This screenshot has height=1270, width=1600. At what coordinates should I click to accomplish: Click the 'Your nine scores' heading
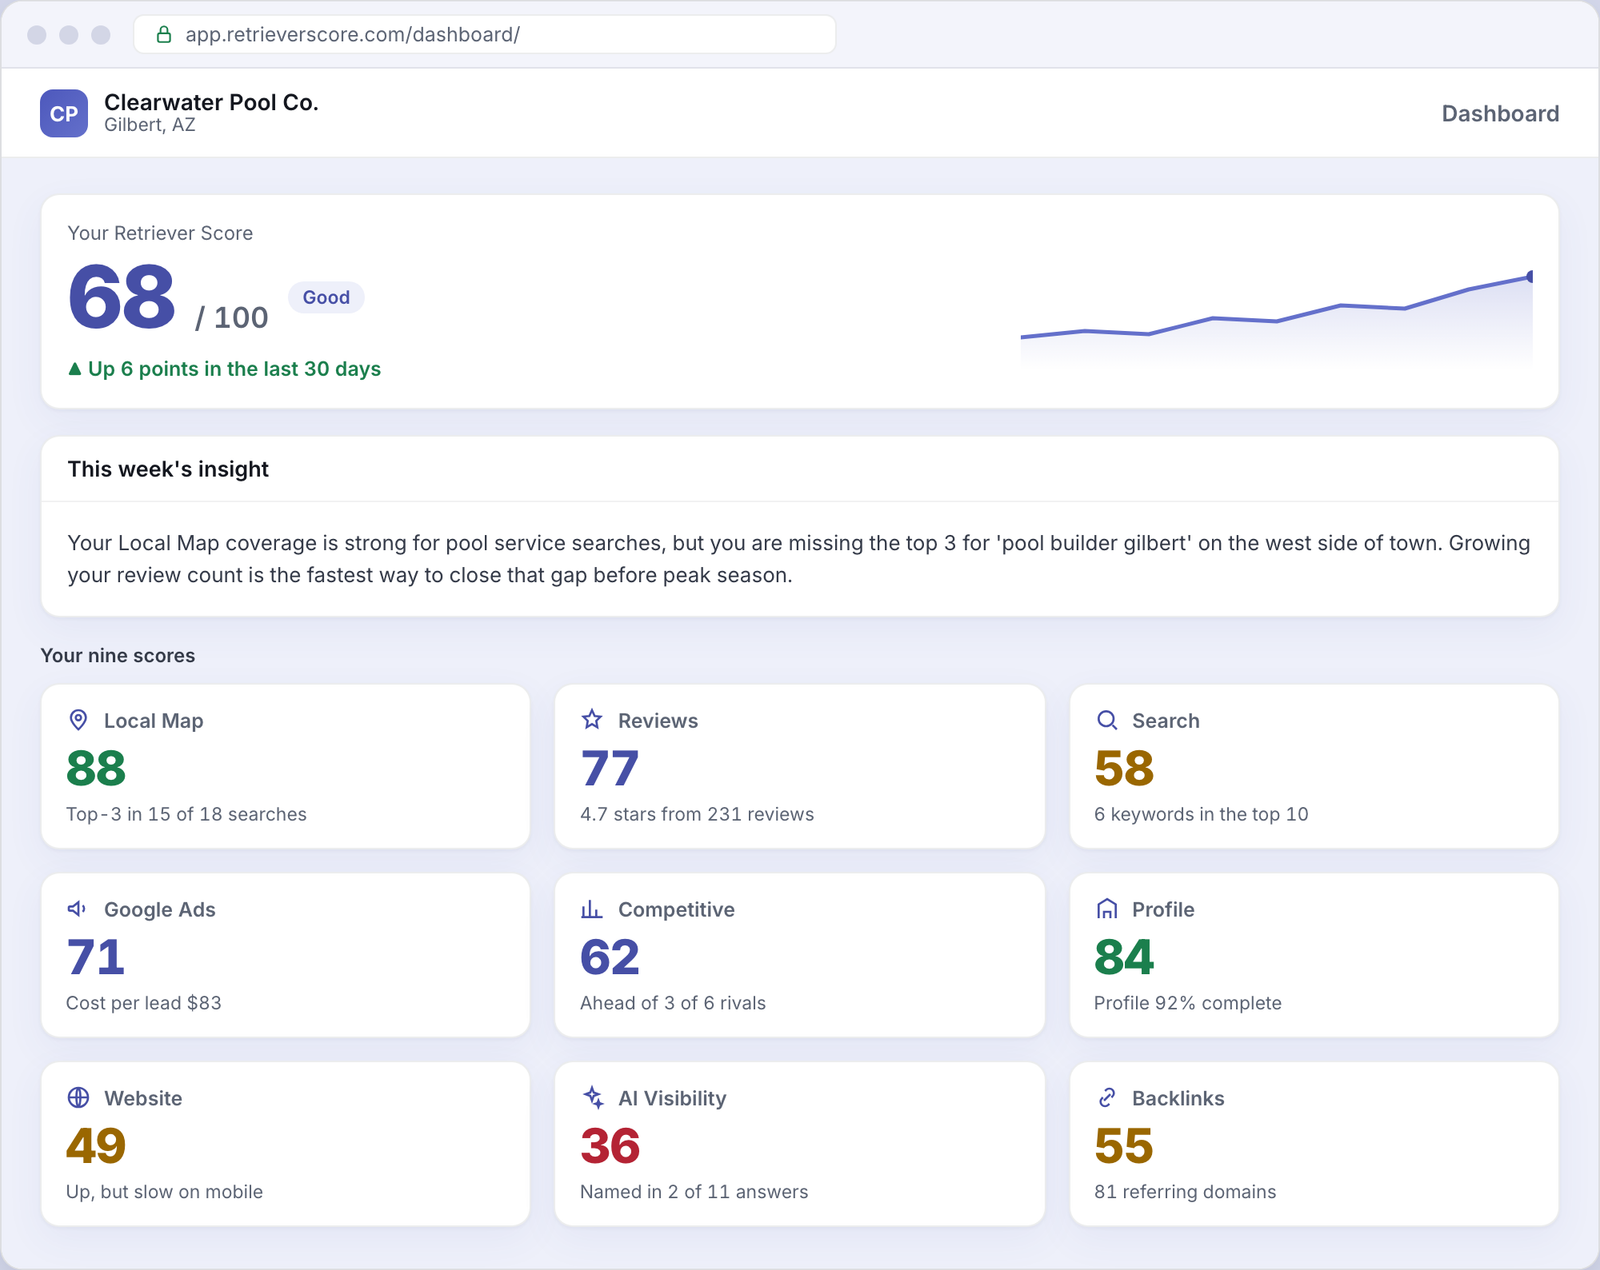point(118,656)
